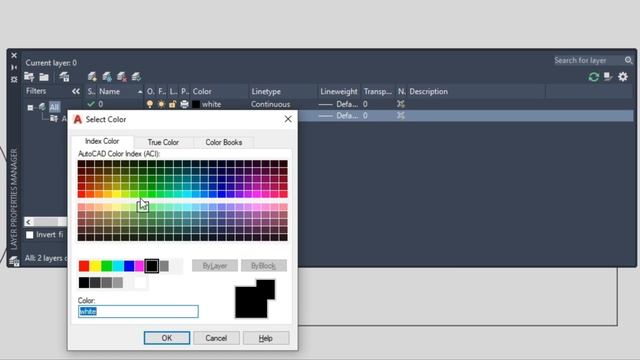The width and height of the screenshot is (640, 360).
Task: Pick the green standard color swatch
Action: point(107,266)
